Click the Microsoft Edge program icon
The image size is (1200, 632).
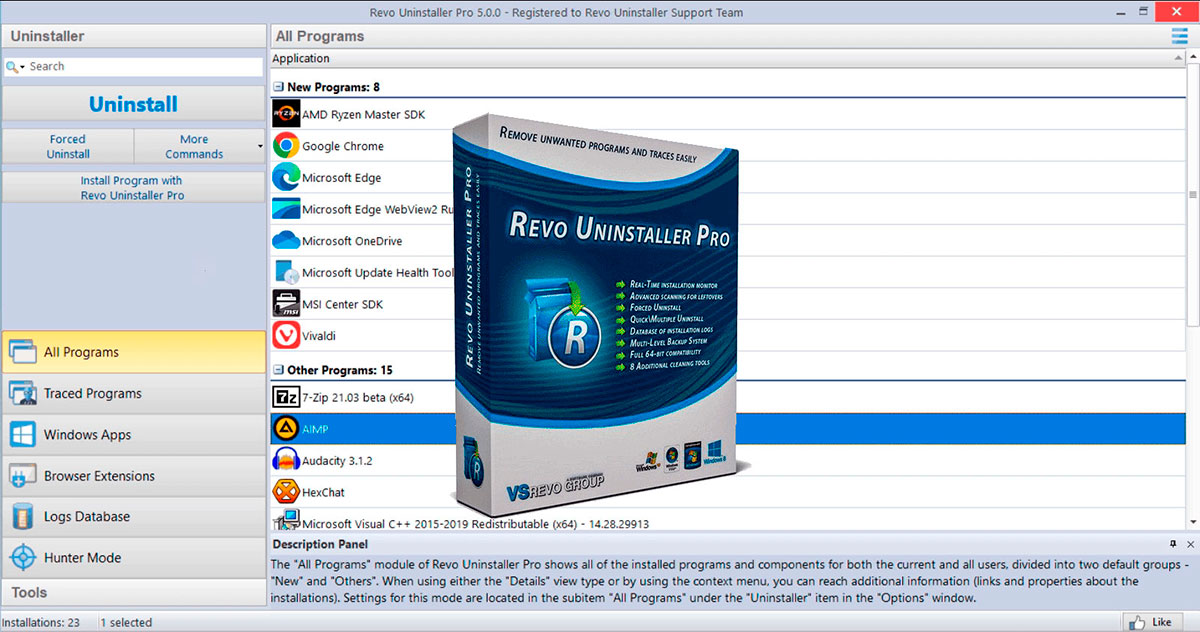286,177
